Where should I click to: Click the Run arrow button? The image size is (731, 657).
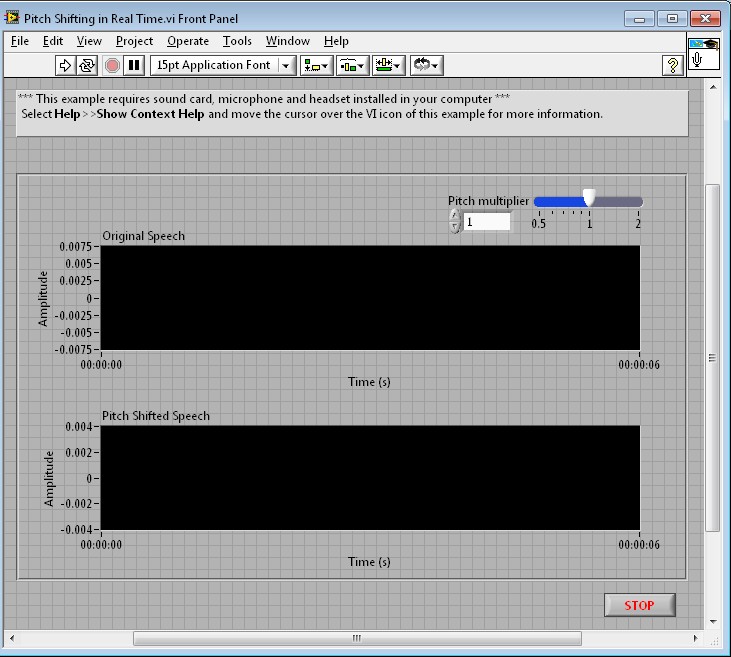(65, 65)
